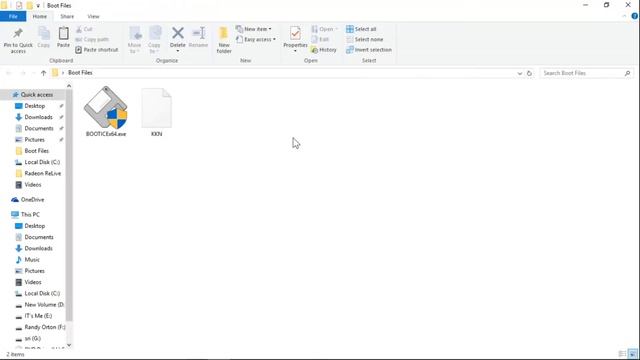This screenshot has width=640, height=360.
Task: Click the Cut scissors icon
Action: tap(79, 29)
